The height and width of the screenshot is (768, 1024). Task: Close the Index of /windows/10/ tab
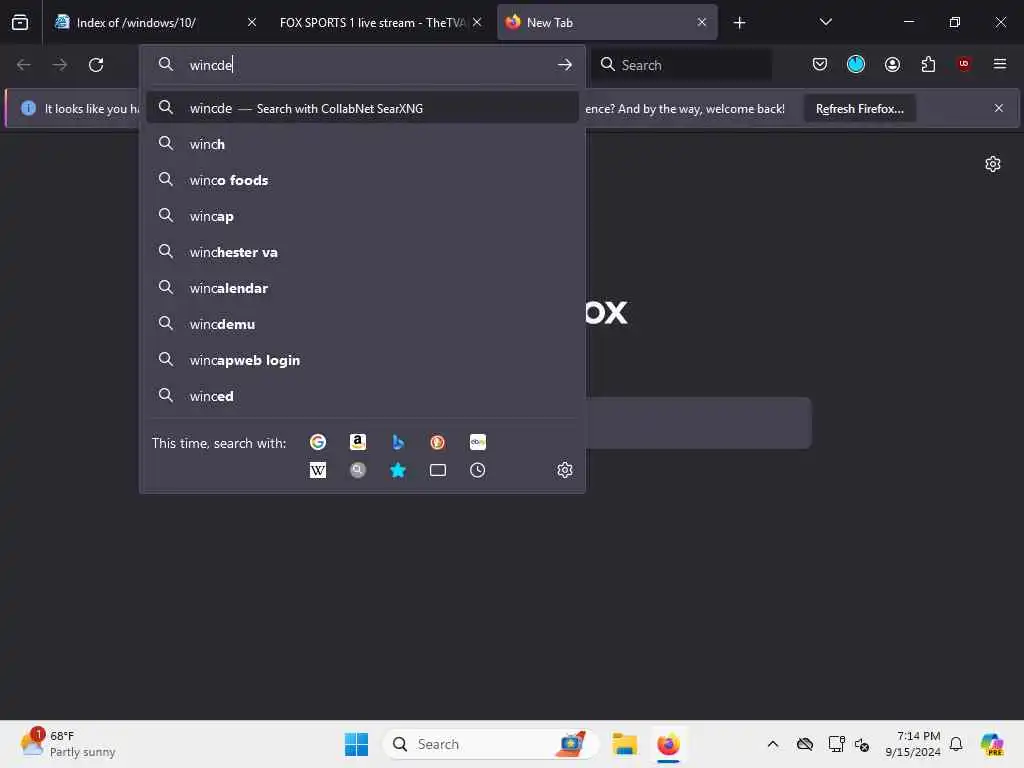pyautogui.click(x=251, y=22)
